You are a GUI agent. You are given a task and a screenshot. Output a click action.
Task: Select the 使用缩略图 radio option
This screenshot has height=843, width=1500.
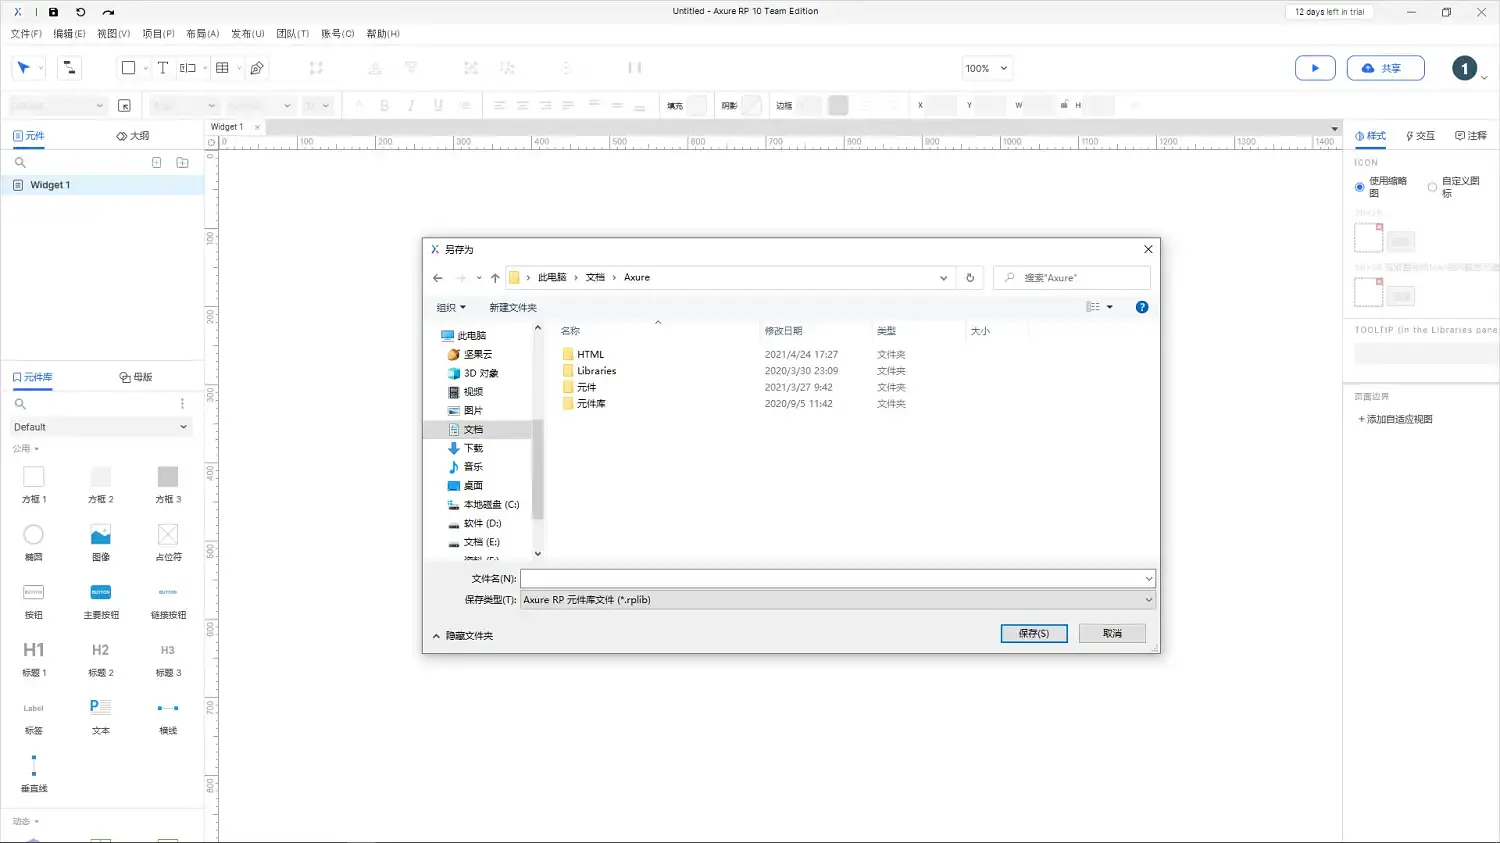[x=1359, y=187]
